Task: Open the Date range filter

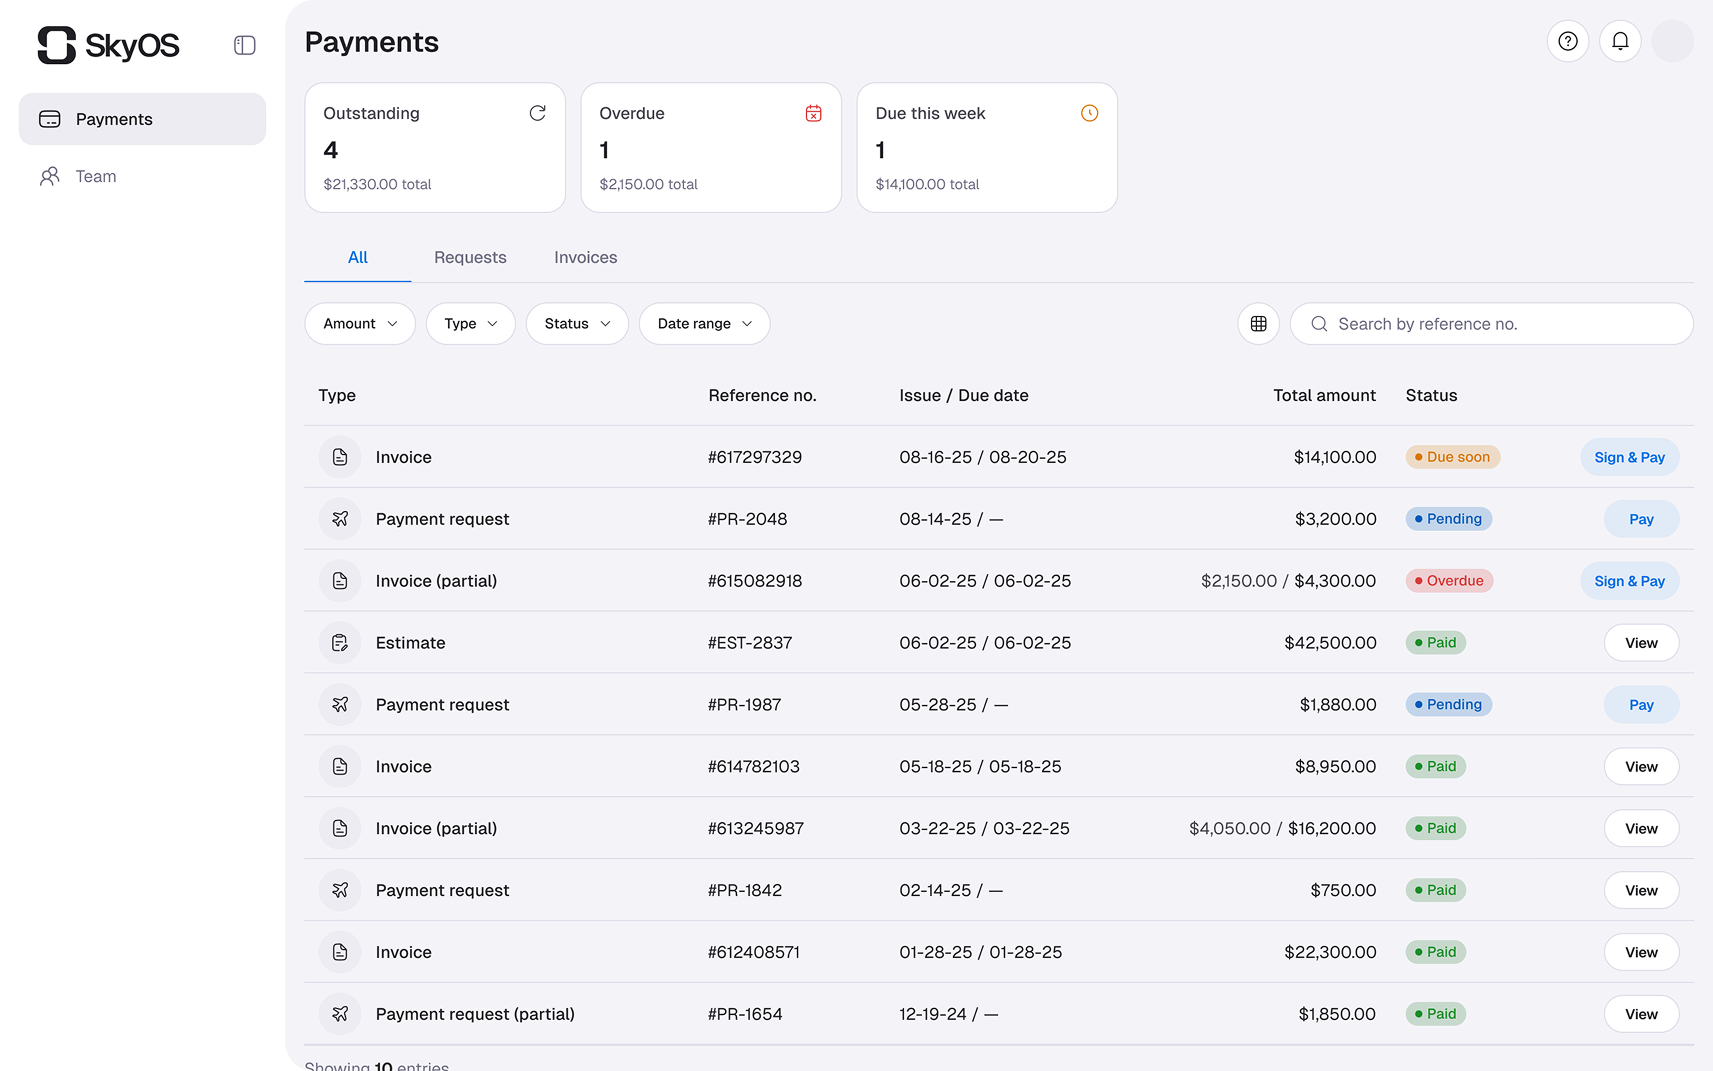Action: [705, 324]
